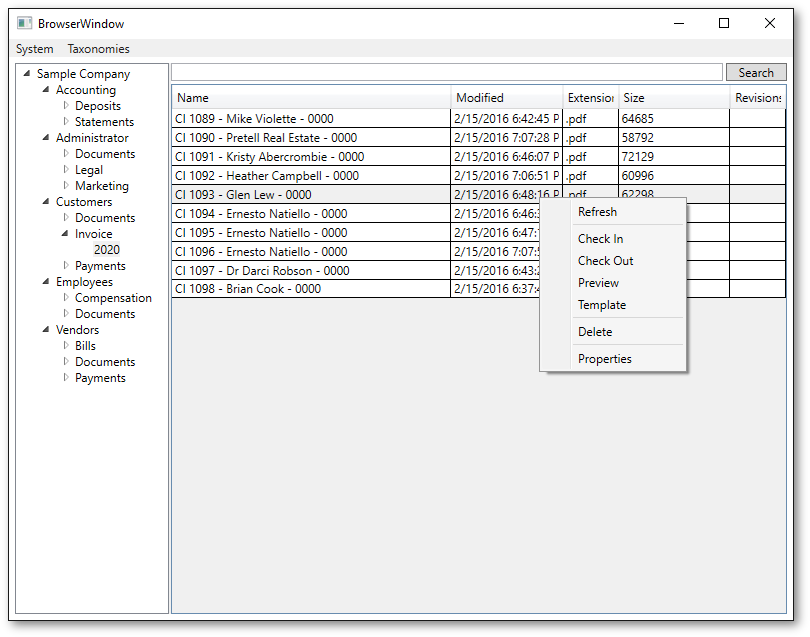This screenshot has height=637, width=810.
Task: Click modified date 2/15/2016 6:42:45
Action: [x=506, y=119]
